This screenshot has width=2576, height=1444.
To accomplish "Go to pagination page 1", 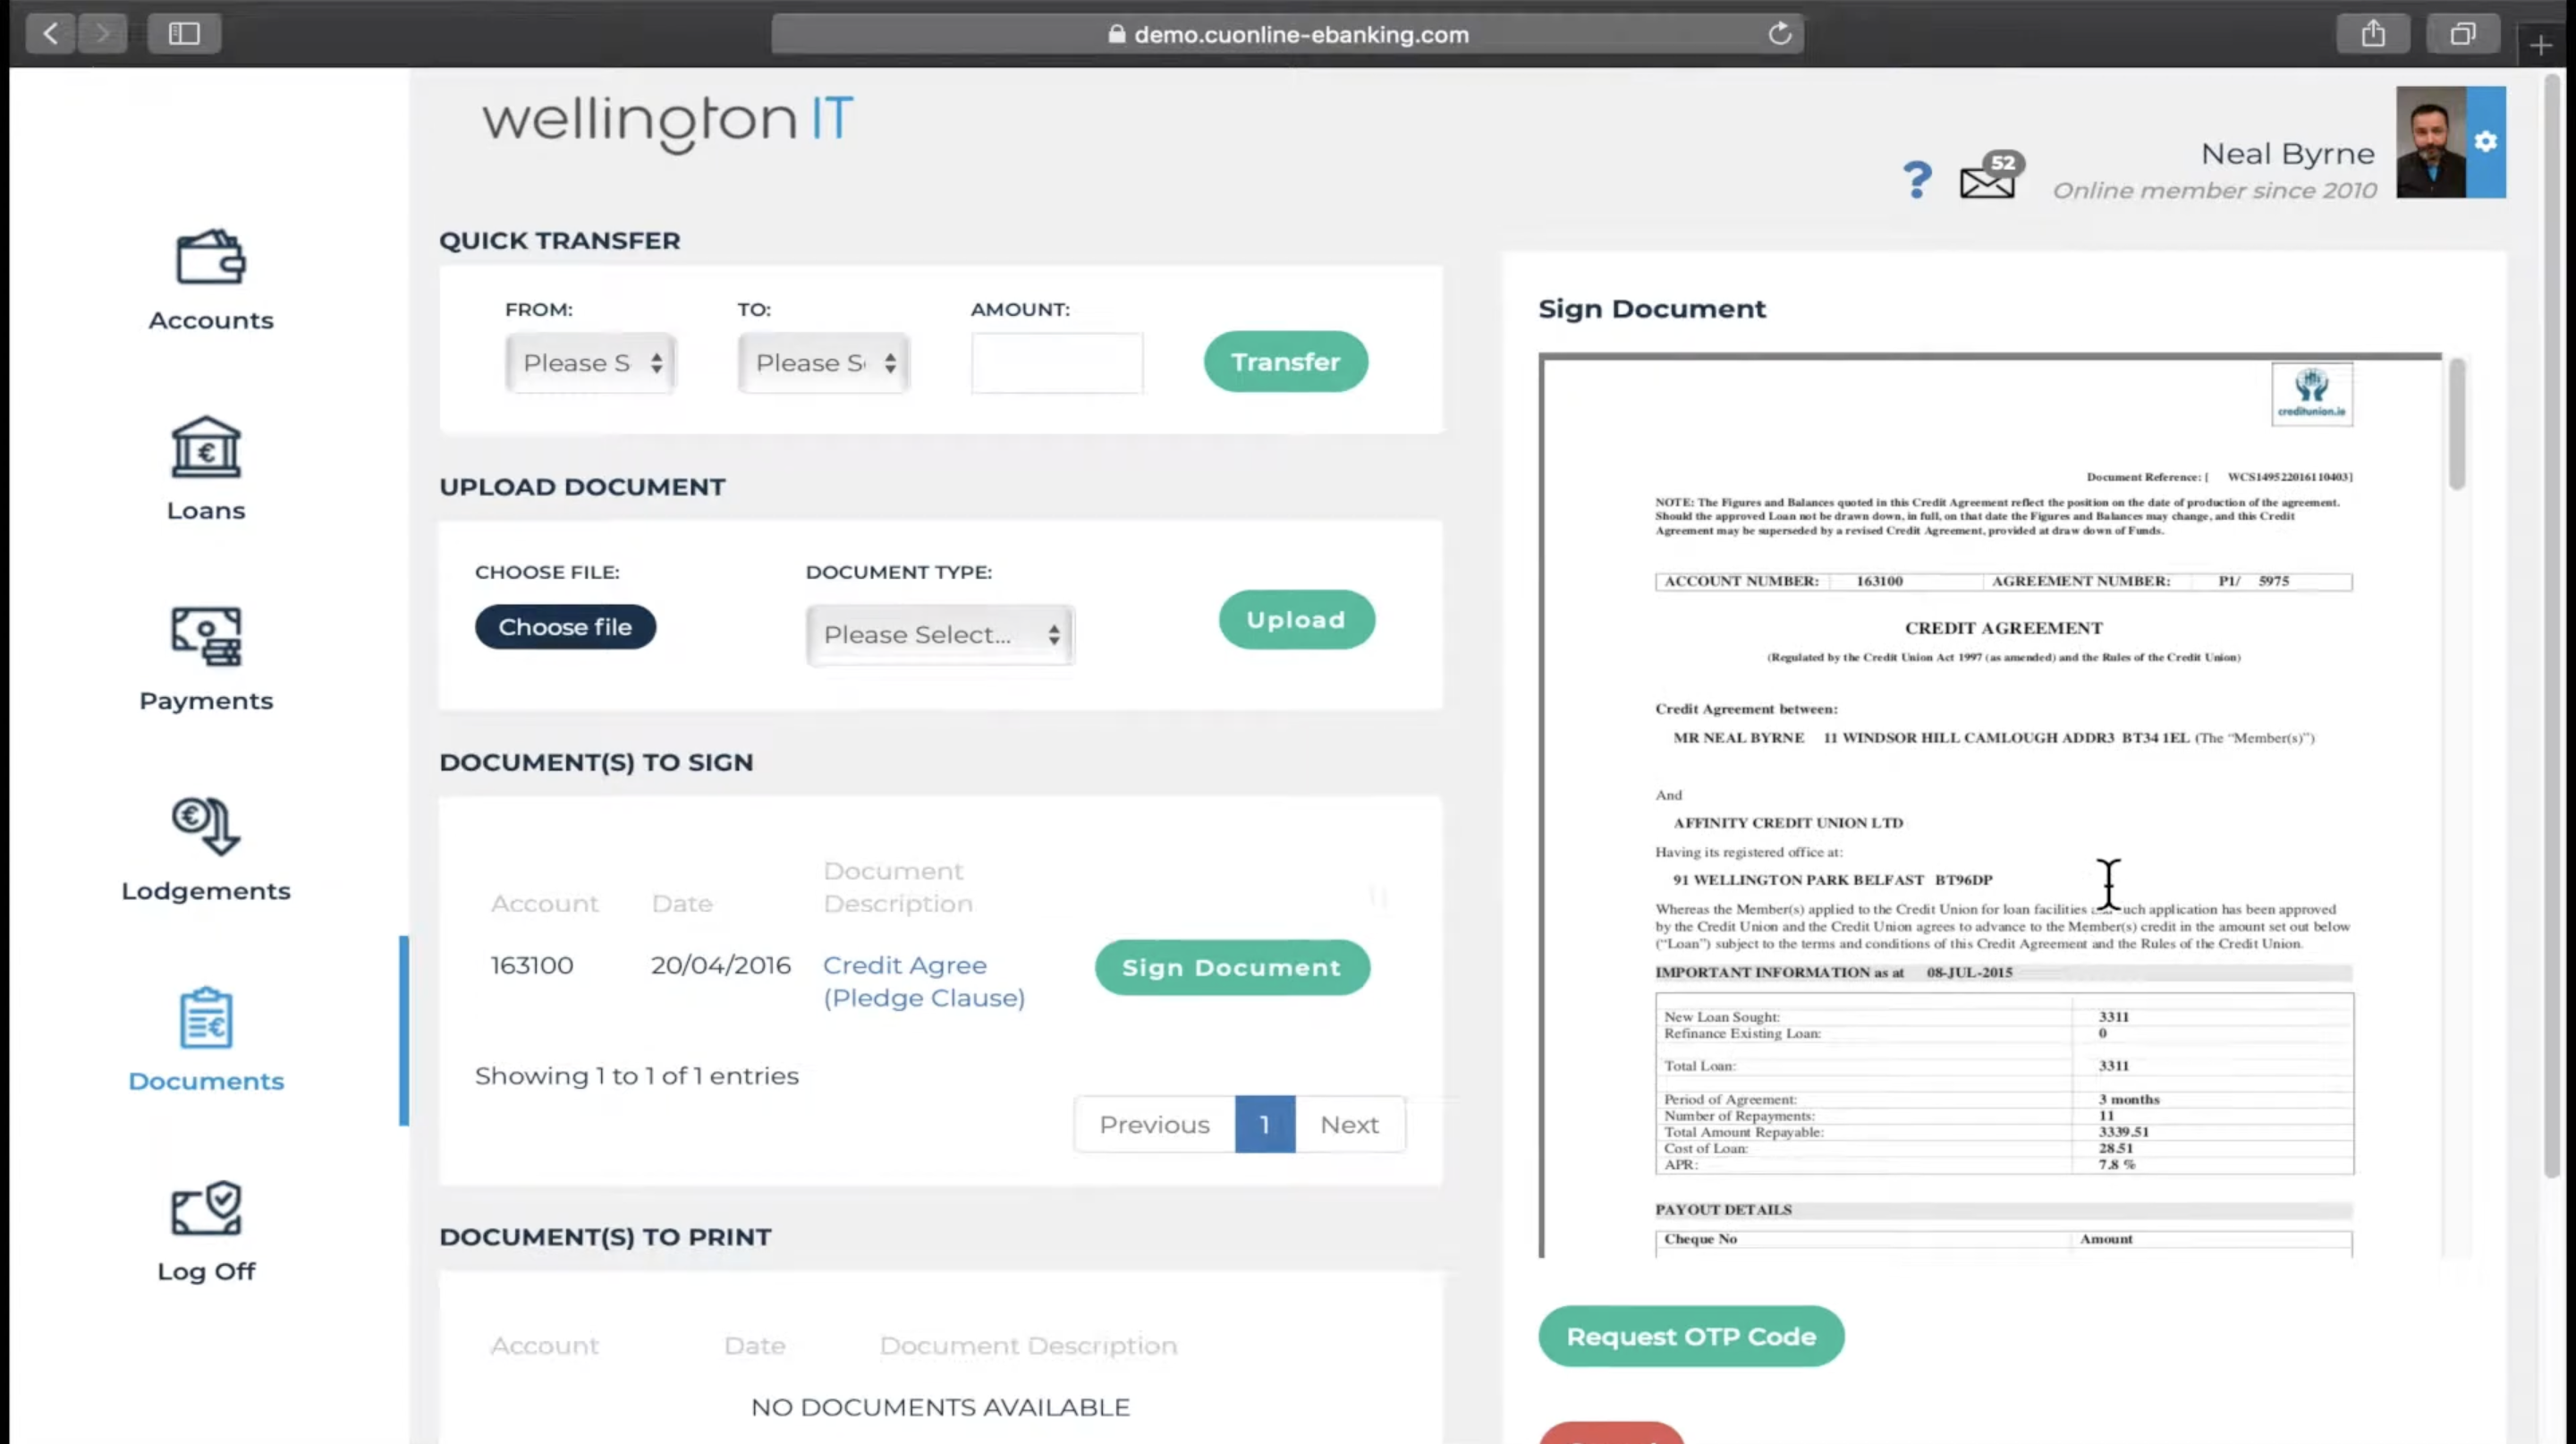I will coord(1264,1125).
